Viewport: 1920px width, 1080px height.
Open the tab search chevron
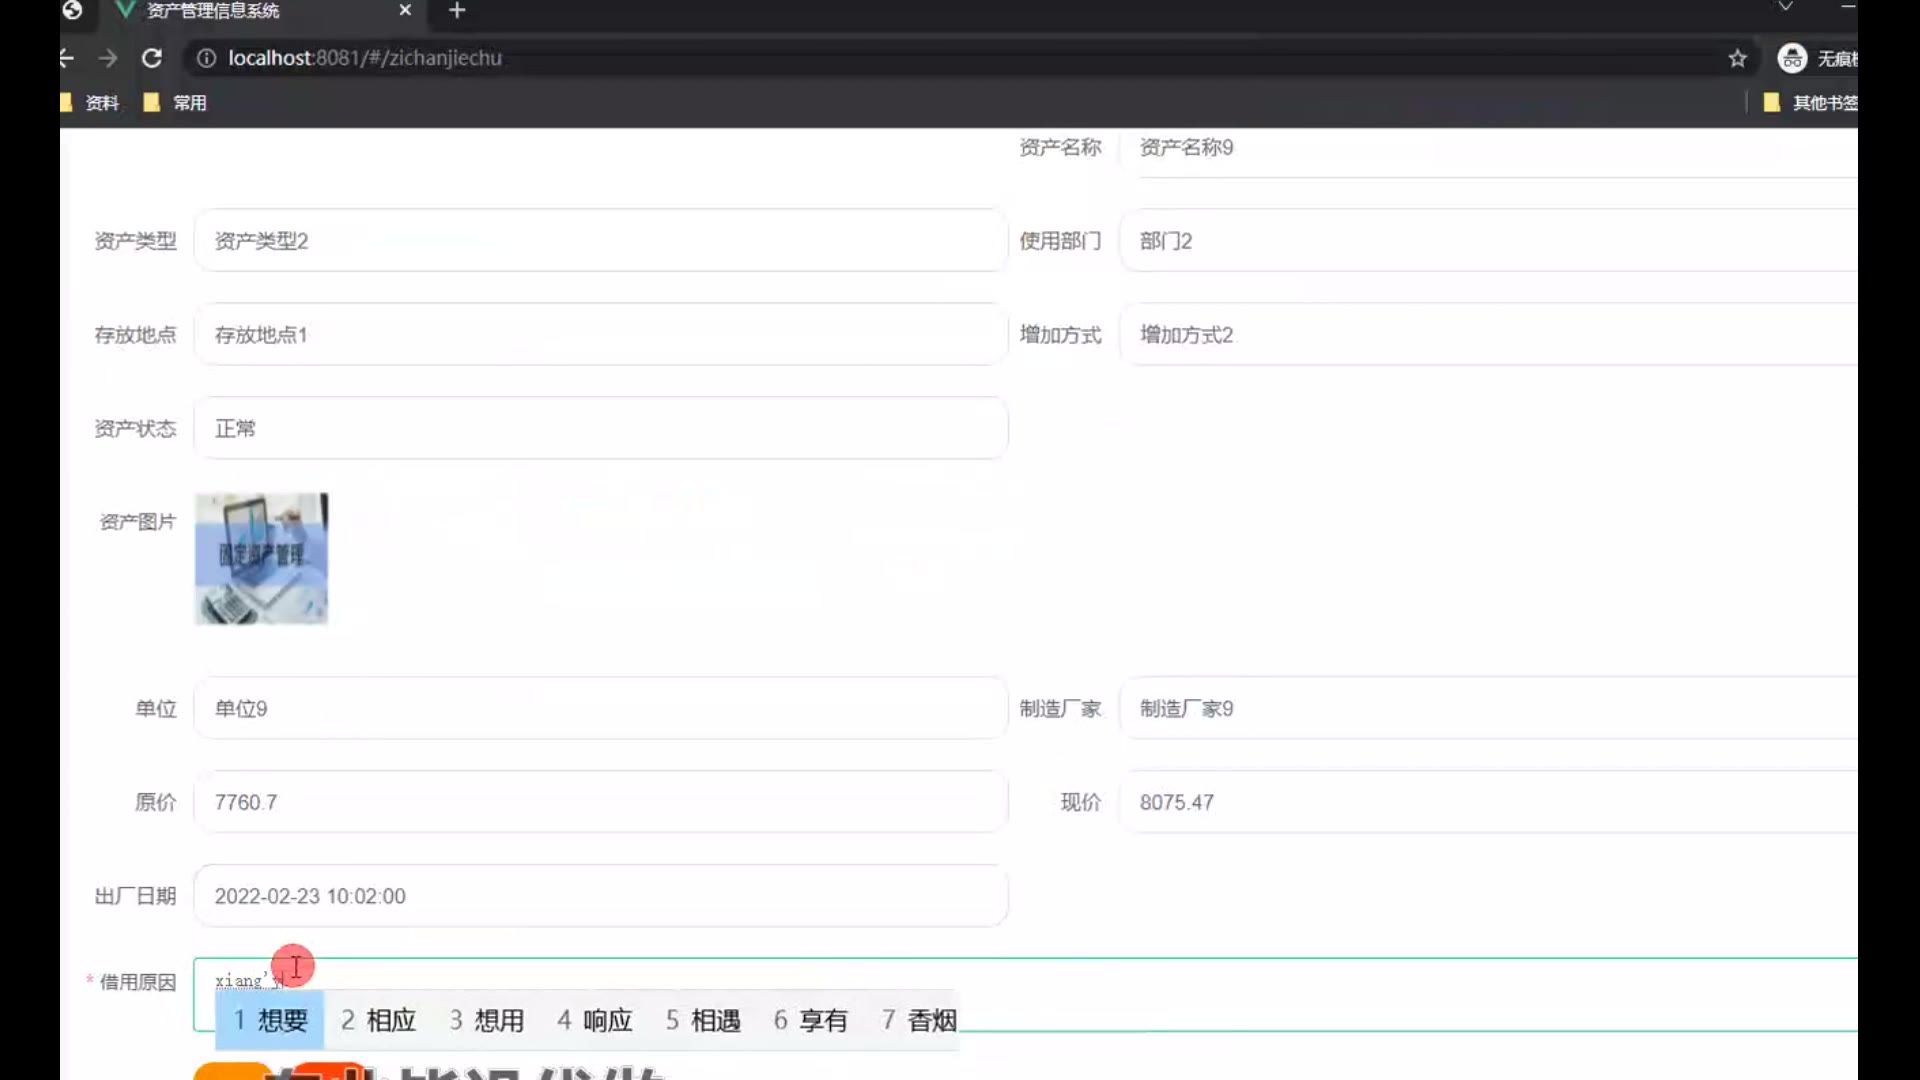[1785, 7]
